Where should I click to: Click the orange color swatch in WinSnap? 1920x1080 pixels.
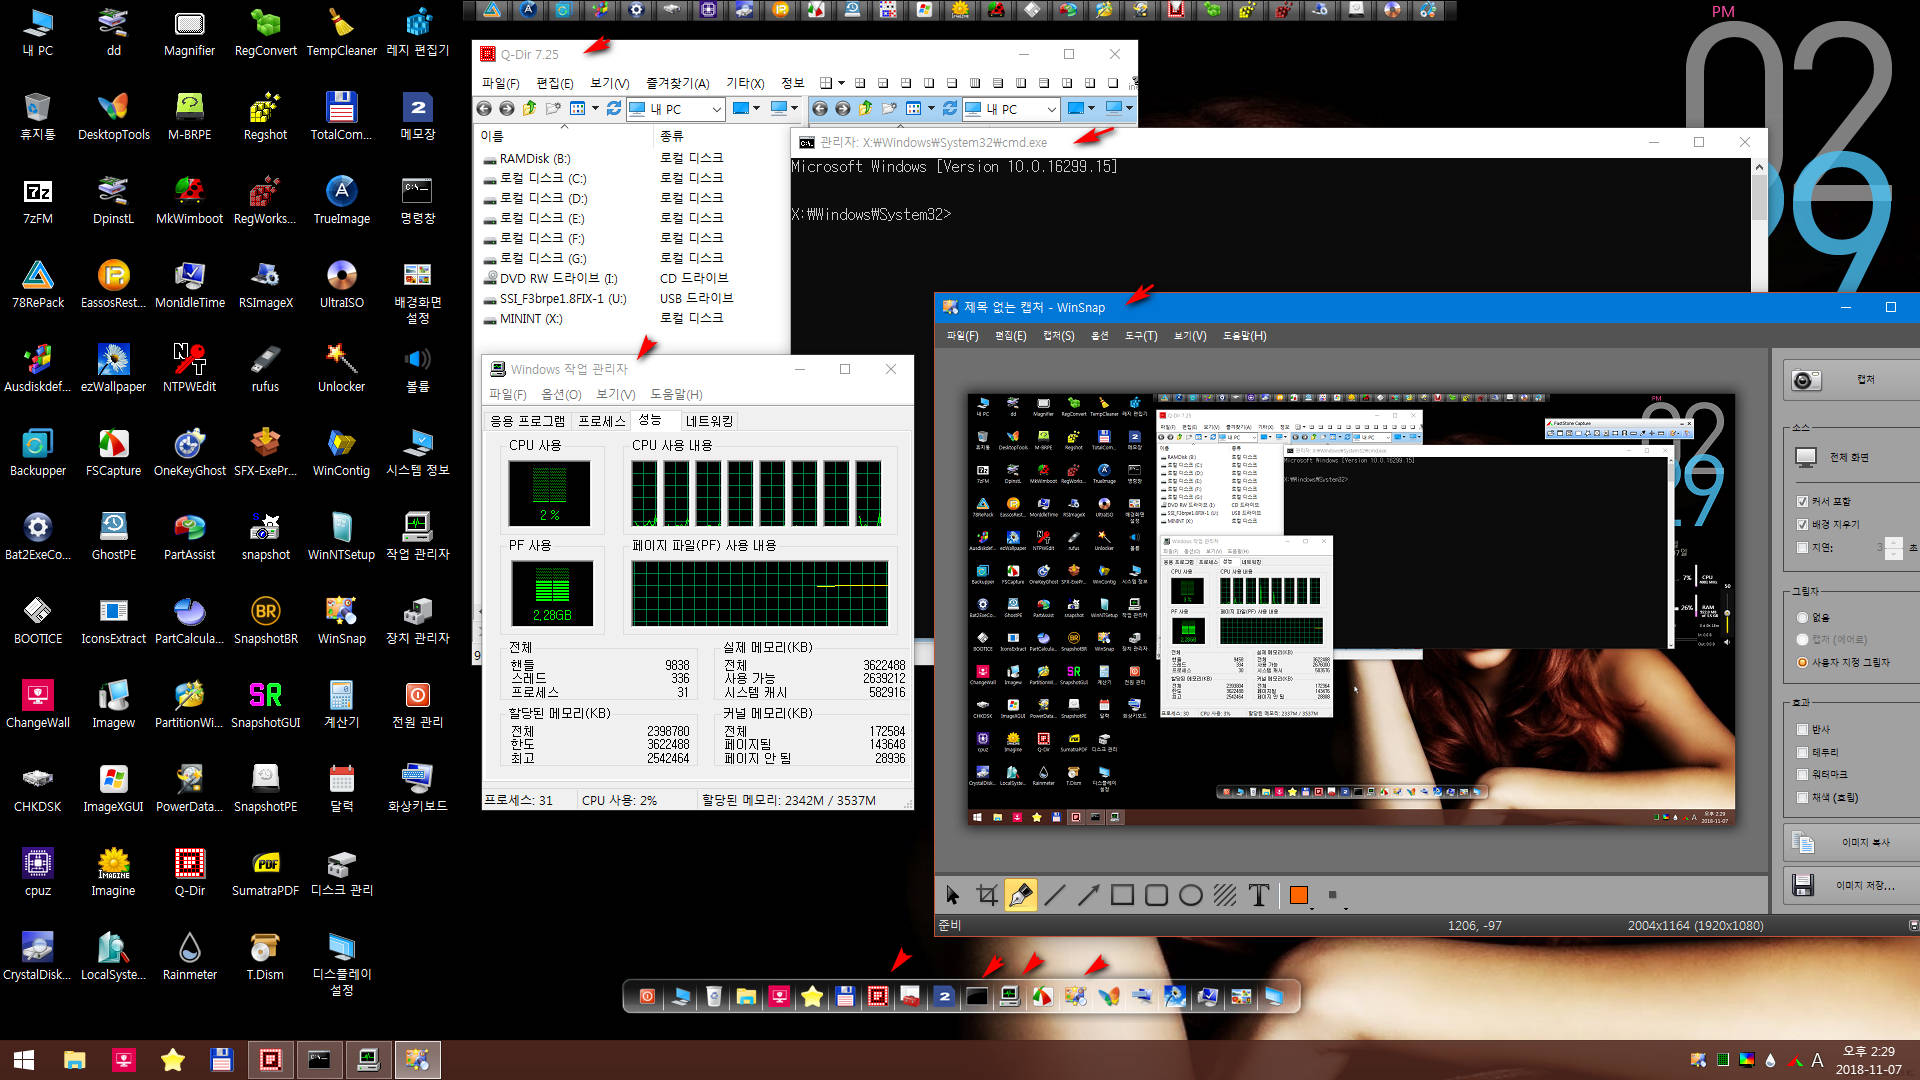[1298, 895]
